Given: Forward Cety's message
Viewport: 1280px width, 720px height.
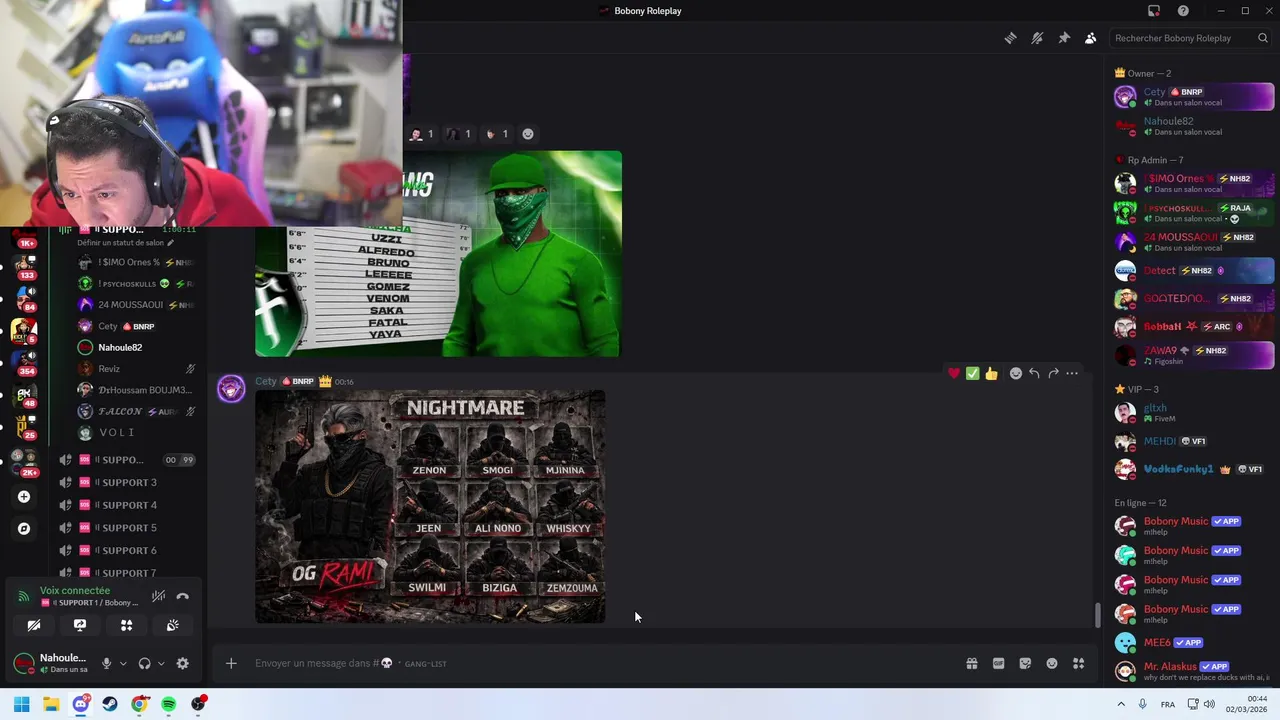Looking at the screenshot, I should tap(1053, 373).
